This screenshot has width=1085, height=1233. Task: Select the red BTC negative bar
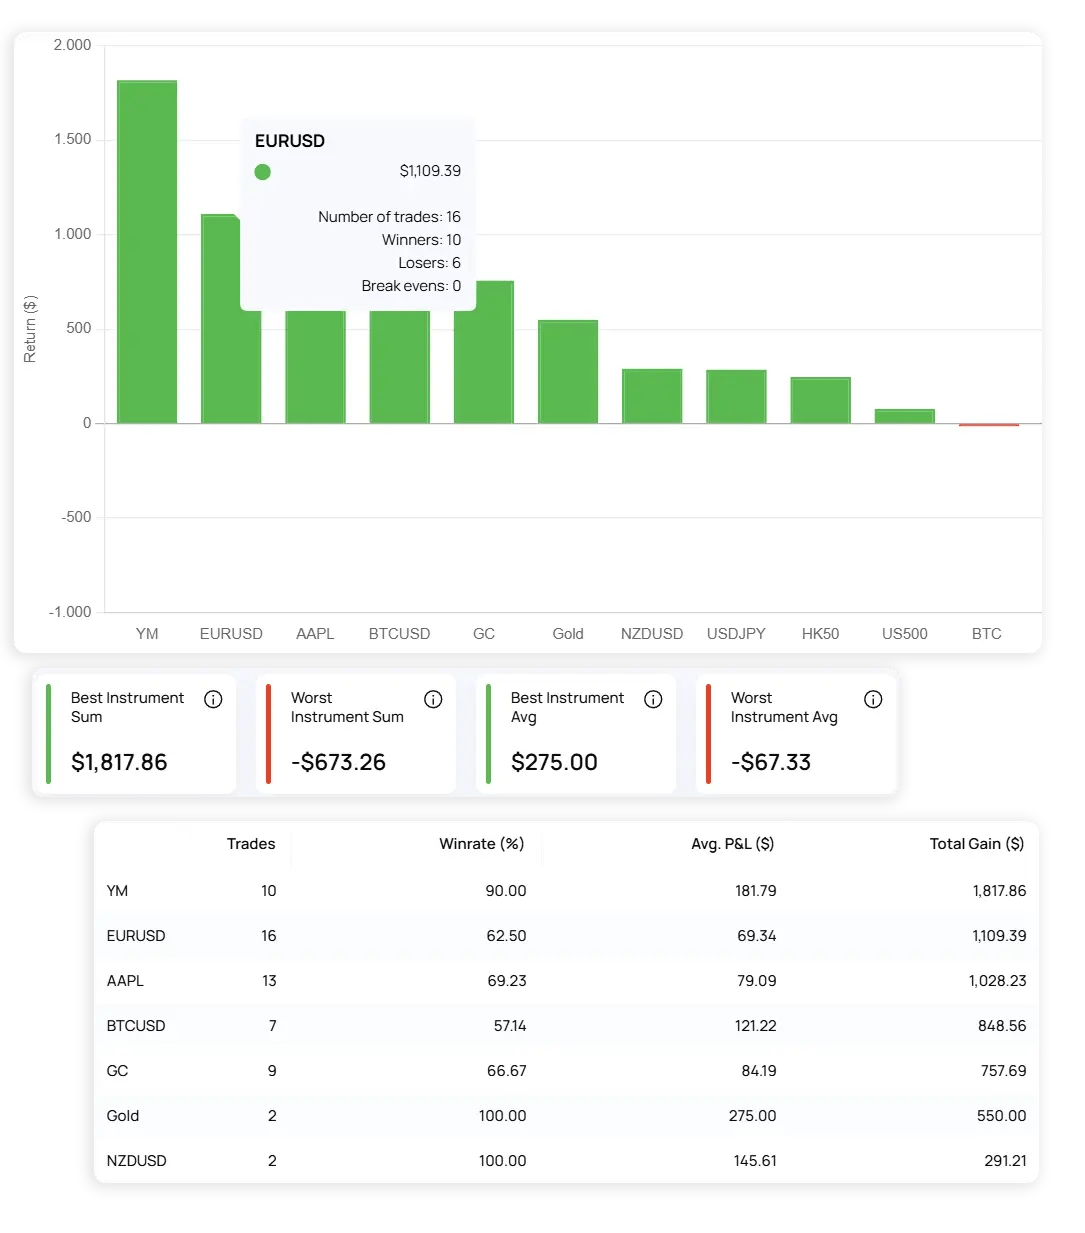pyautogui.click(x=988, y=425)
